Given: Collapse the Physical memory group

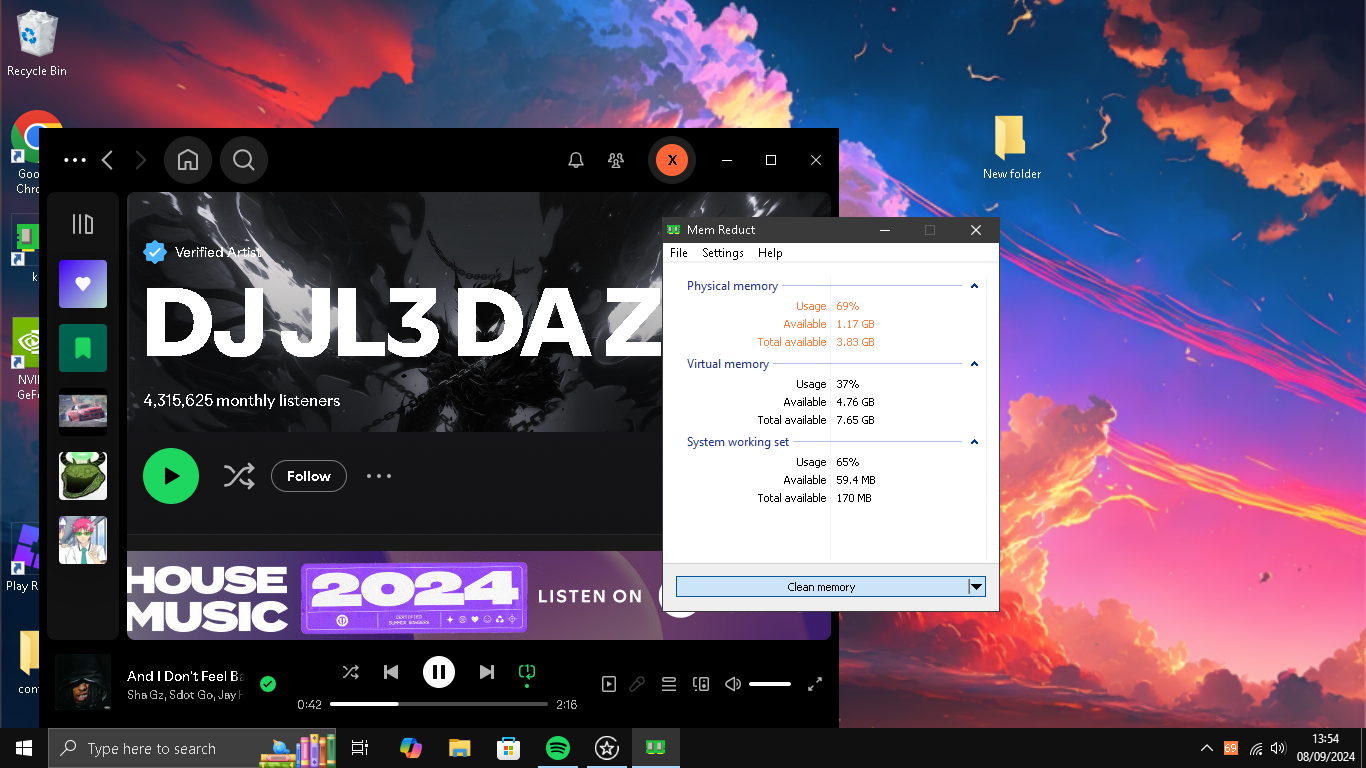Looking at the screenshot, I should pyautogui.click(x=974, y=286).
